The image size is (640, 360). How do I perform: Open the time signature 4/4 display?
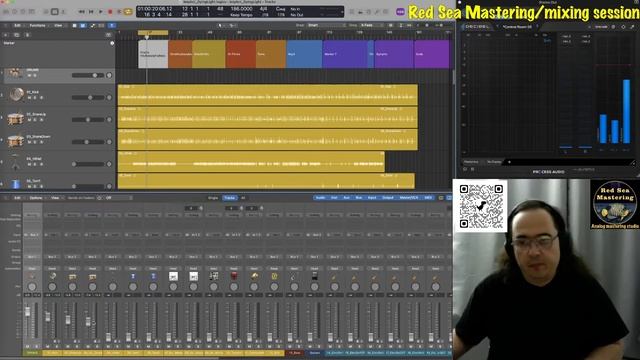pos(264,9)
